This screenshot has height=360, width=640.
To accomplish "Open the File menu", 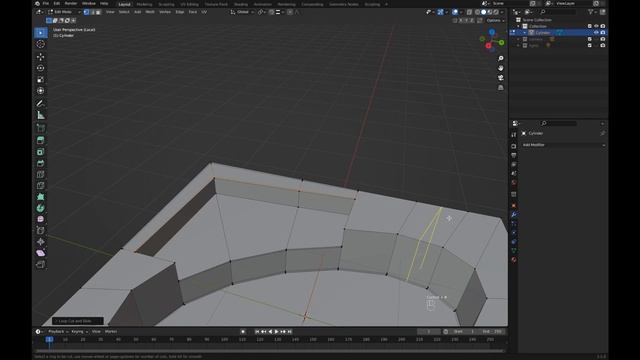I will (46, 4).
